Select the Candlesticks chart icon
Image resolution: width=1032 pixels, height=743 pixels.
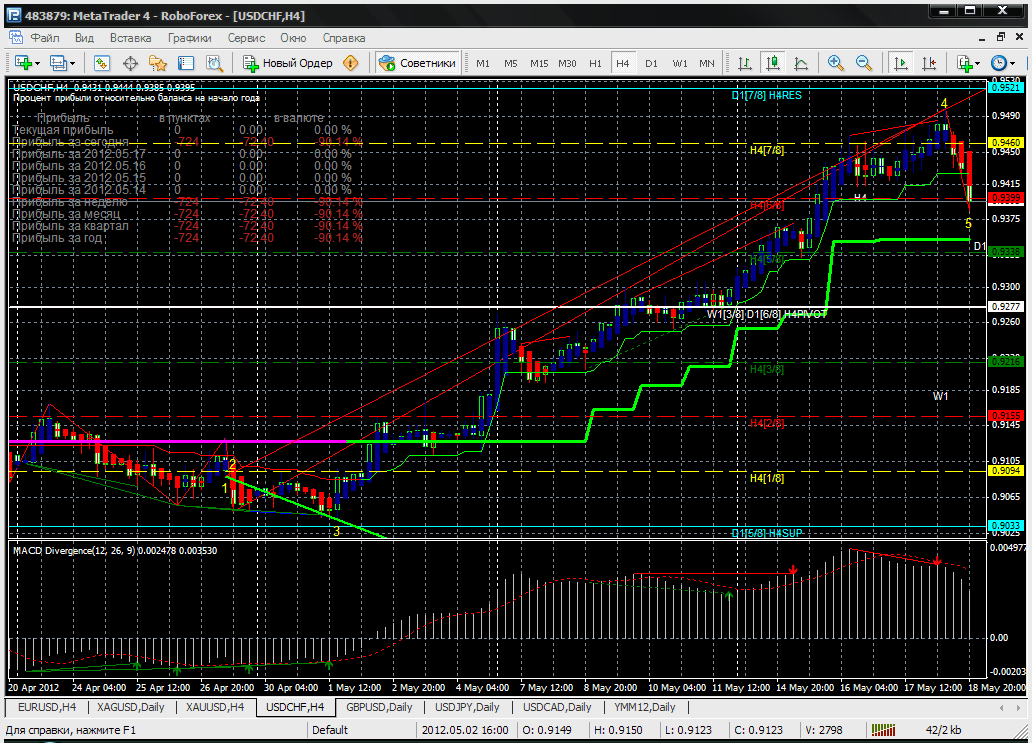[773, 63]
